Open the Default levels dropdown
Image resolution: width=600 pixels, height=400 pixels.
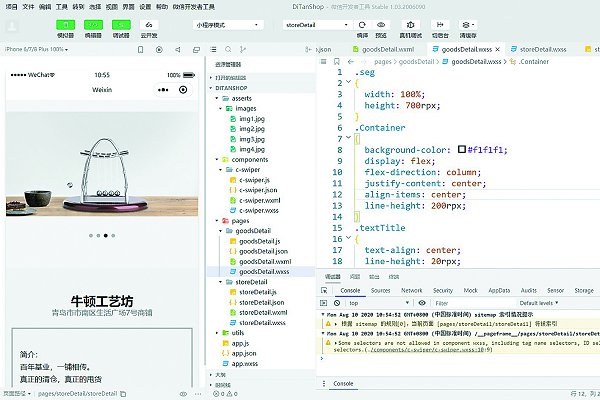[539, 303]
